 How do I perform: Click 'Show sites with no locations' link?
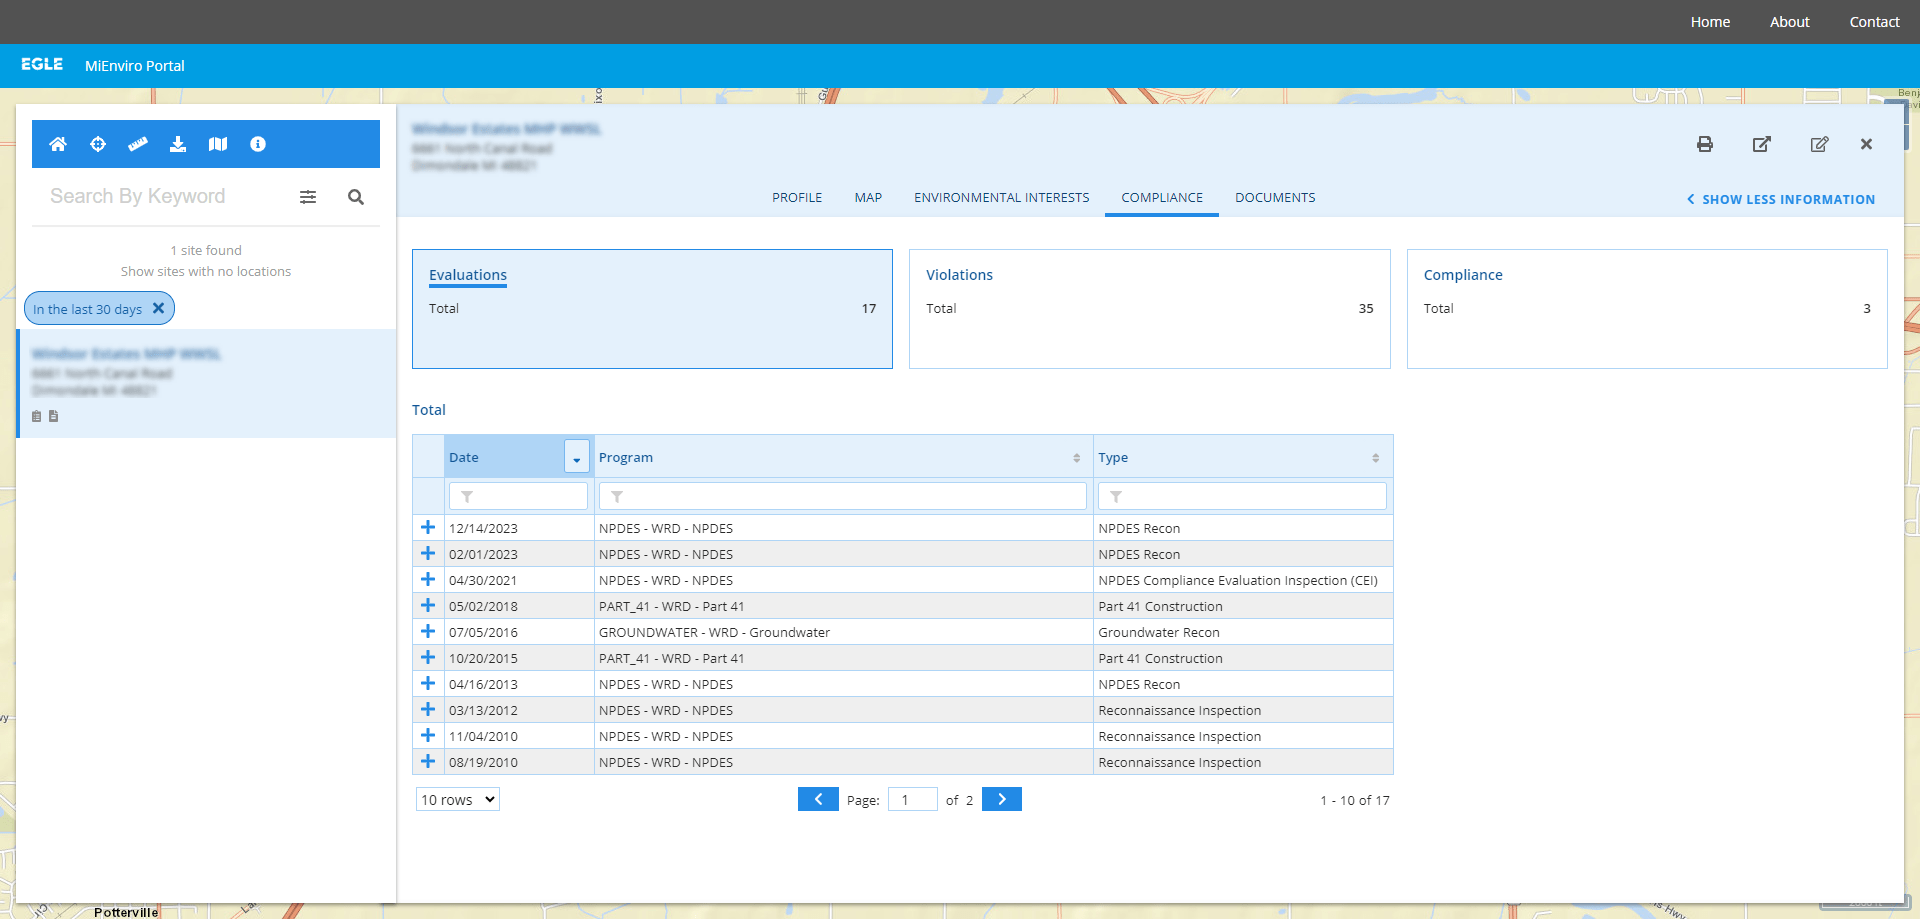[x=206, y=271]
